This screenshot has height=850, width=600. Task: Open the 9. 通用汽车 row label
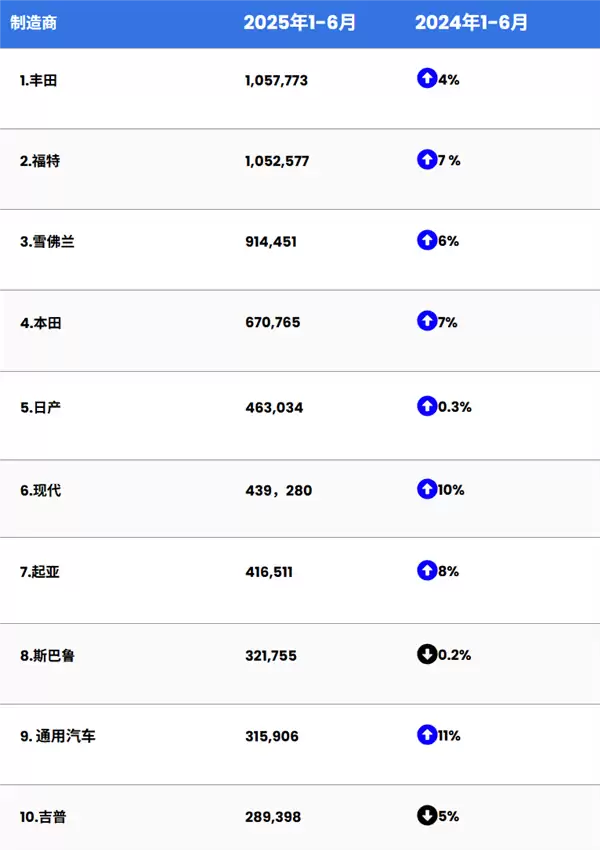click(x=58, y=737)
